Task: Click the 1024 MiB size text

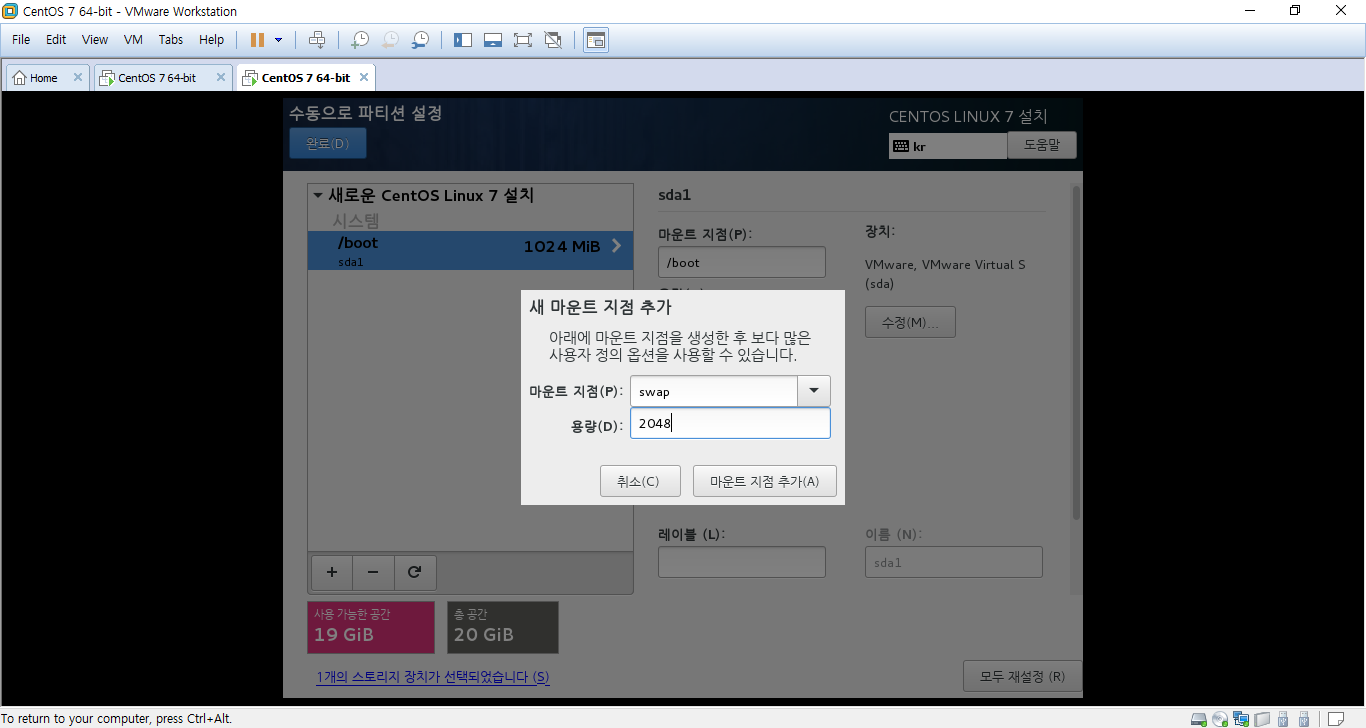Action: click(562, 246)
